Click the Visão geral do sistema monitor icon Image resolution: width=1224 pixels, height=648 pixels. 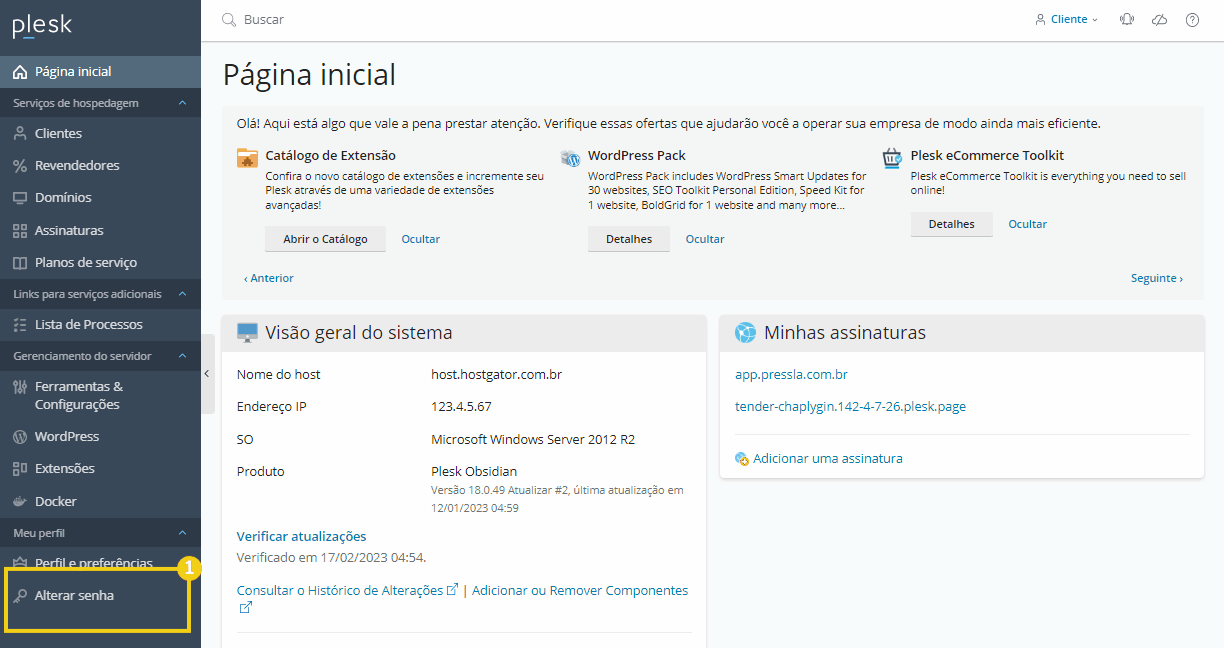coord(247,333)
